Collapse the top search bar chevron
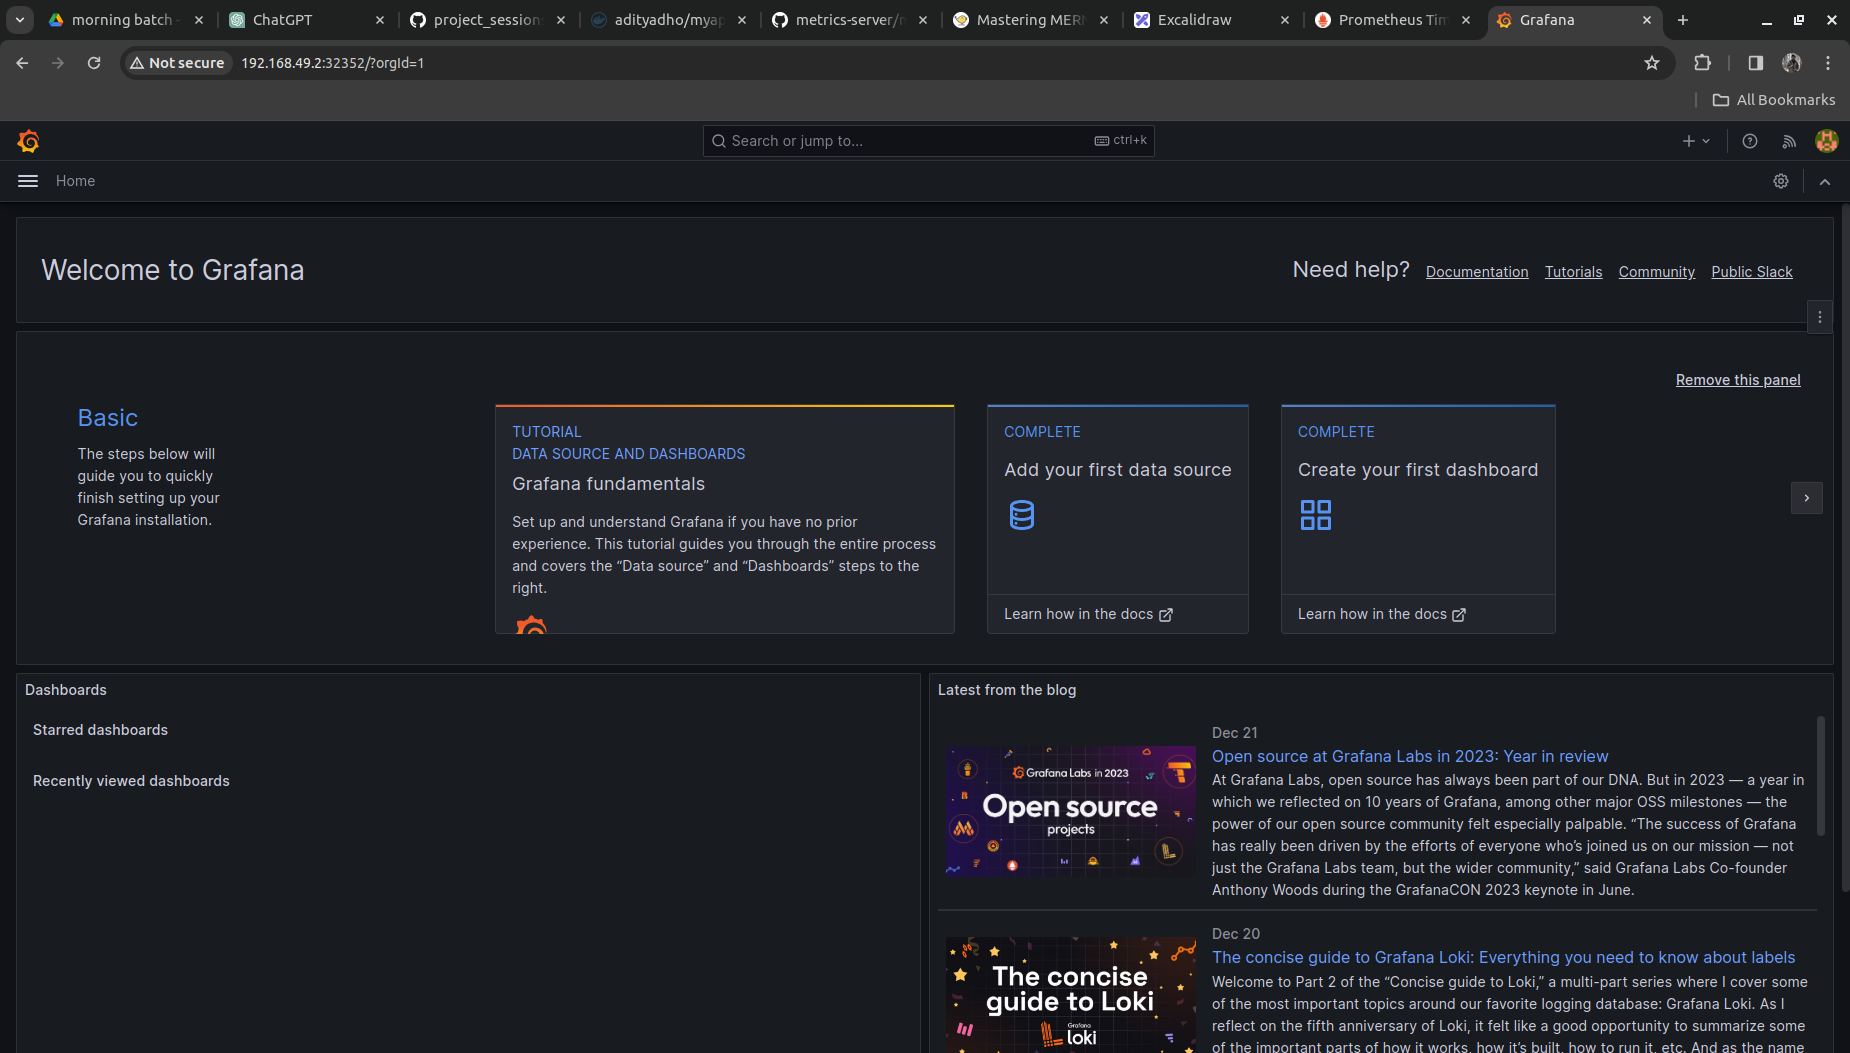Image resolution: width=1850 pixels, height=1053 pixels. pos(1825,181)
